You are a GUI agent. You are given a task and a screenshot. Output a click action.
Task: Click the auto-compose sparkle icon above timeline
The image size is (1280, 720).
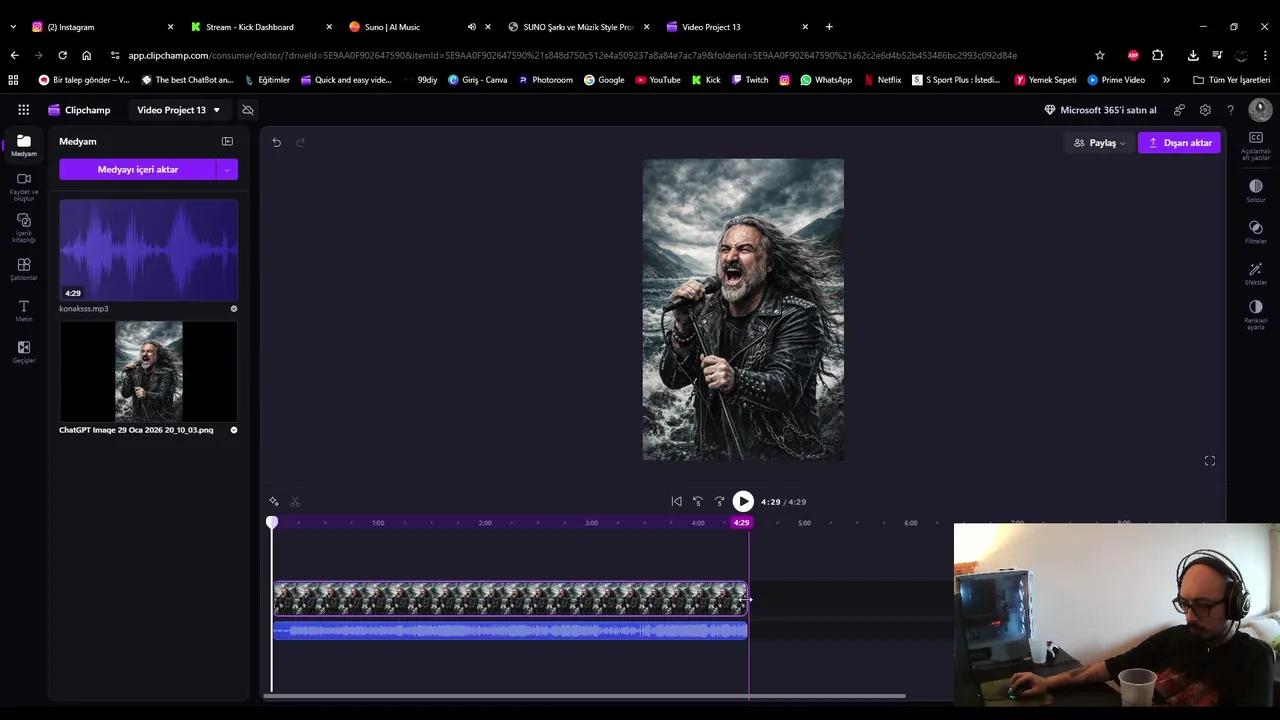(274, 502)
